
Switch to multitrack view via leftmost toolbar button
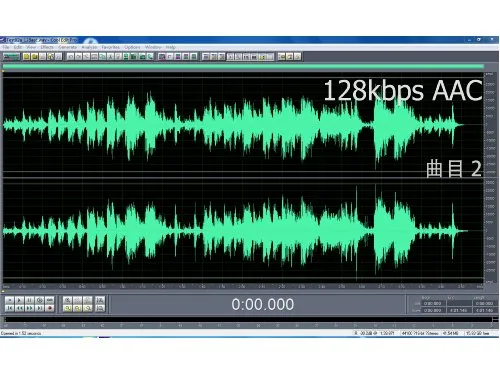(11, 57)
